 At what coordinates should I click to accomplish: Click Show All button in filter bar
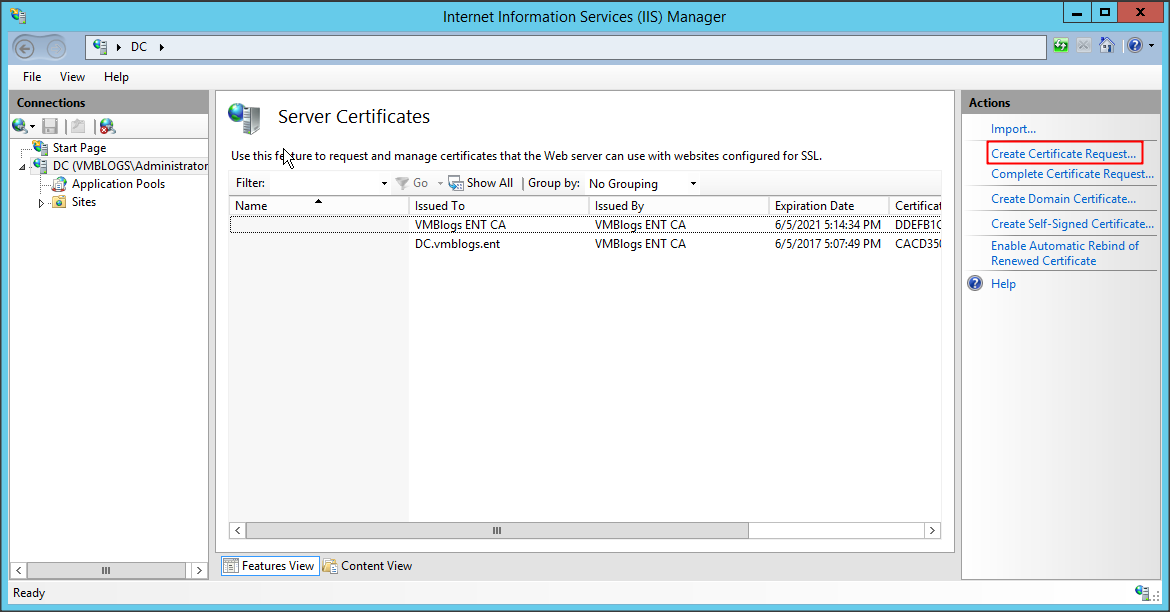pos(481,184)
